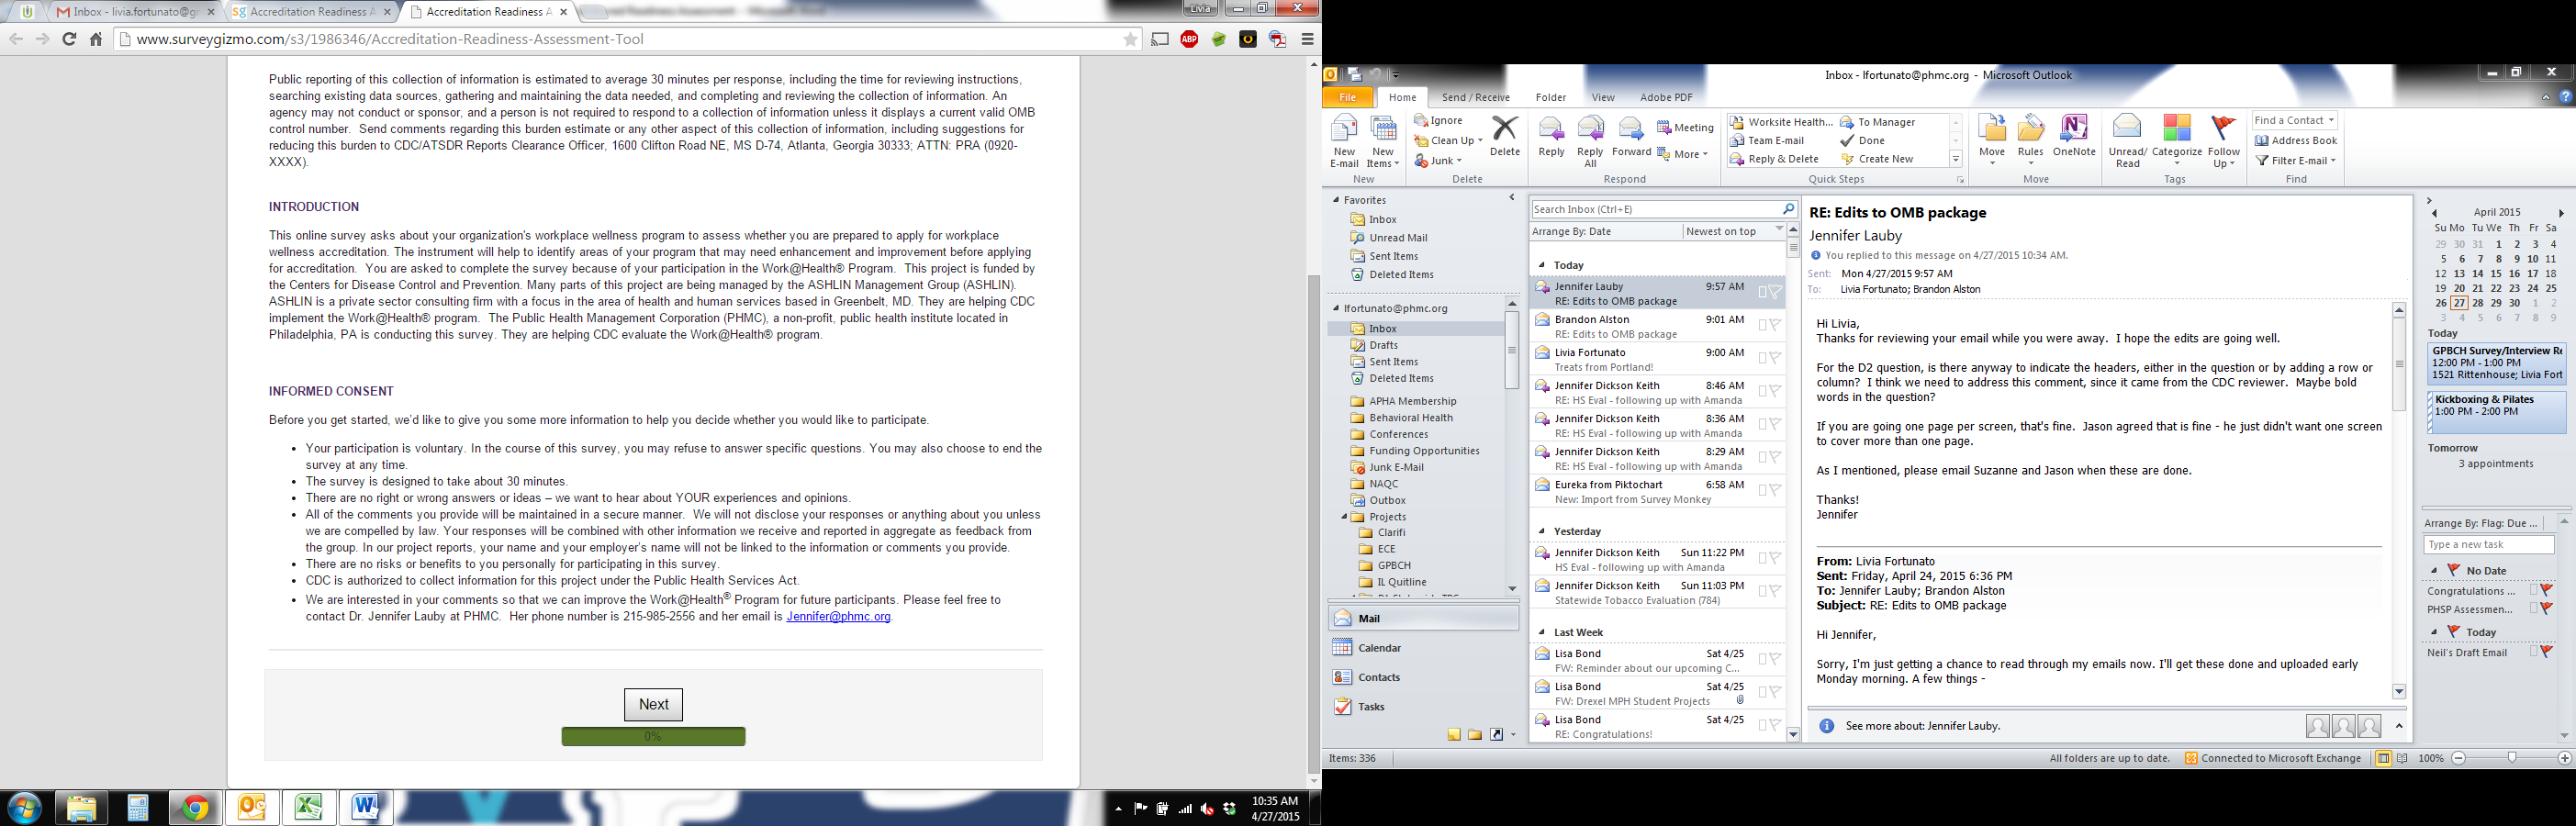This screenshot has width=2576, height=826.
Task: Open Windows Start button
Action: 24,808
